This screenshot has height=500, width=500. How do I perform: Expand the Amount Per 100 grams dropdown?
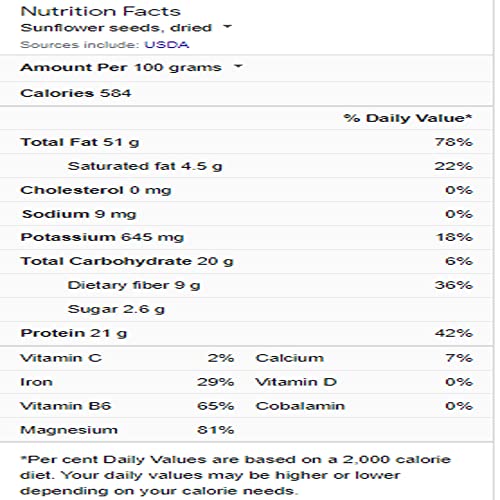pyautogui.click(x=238, y=66)
